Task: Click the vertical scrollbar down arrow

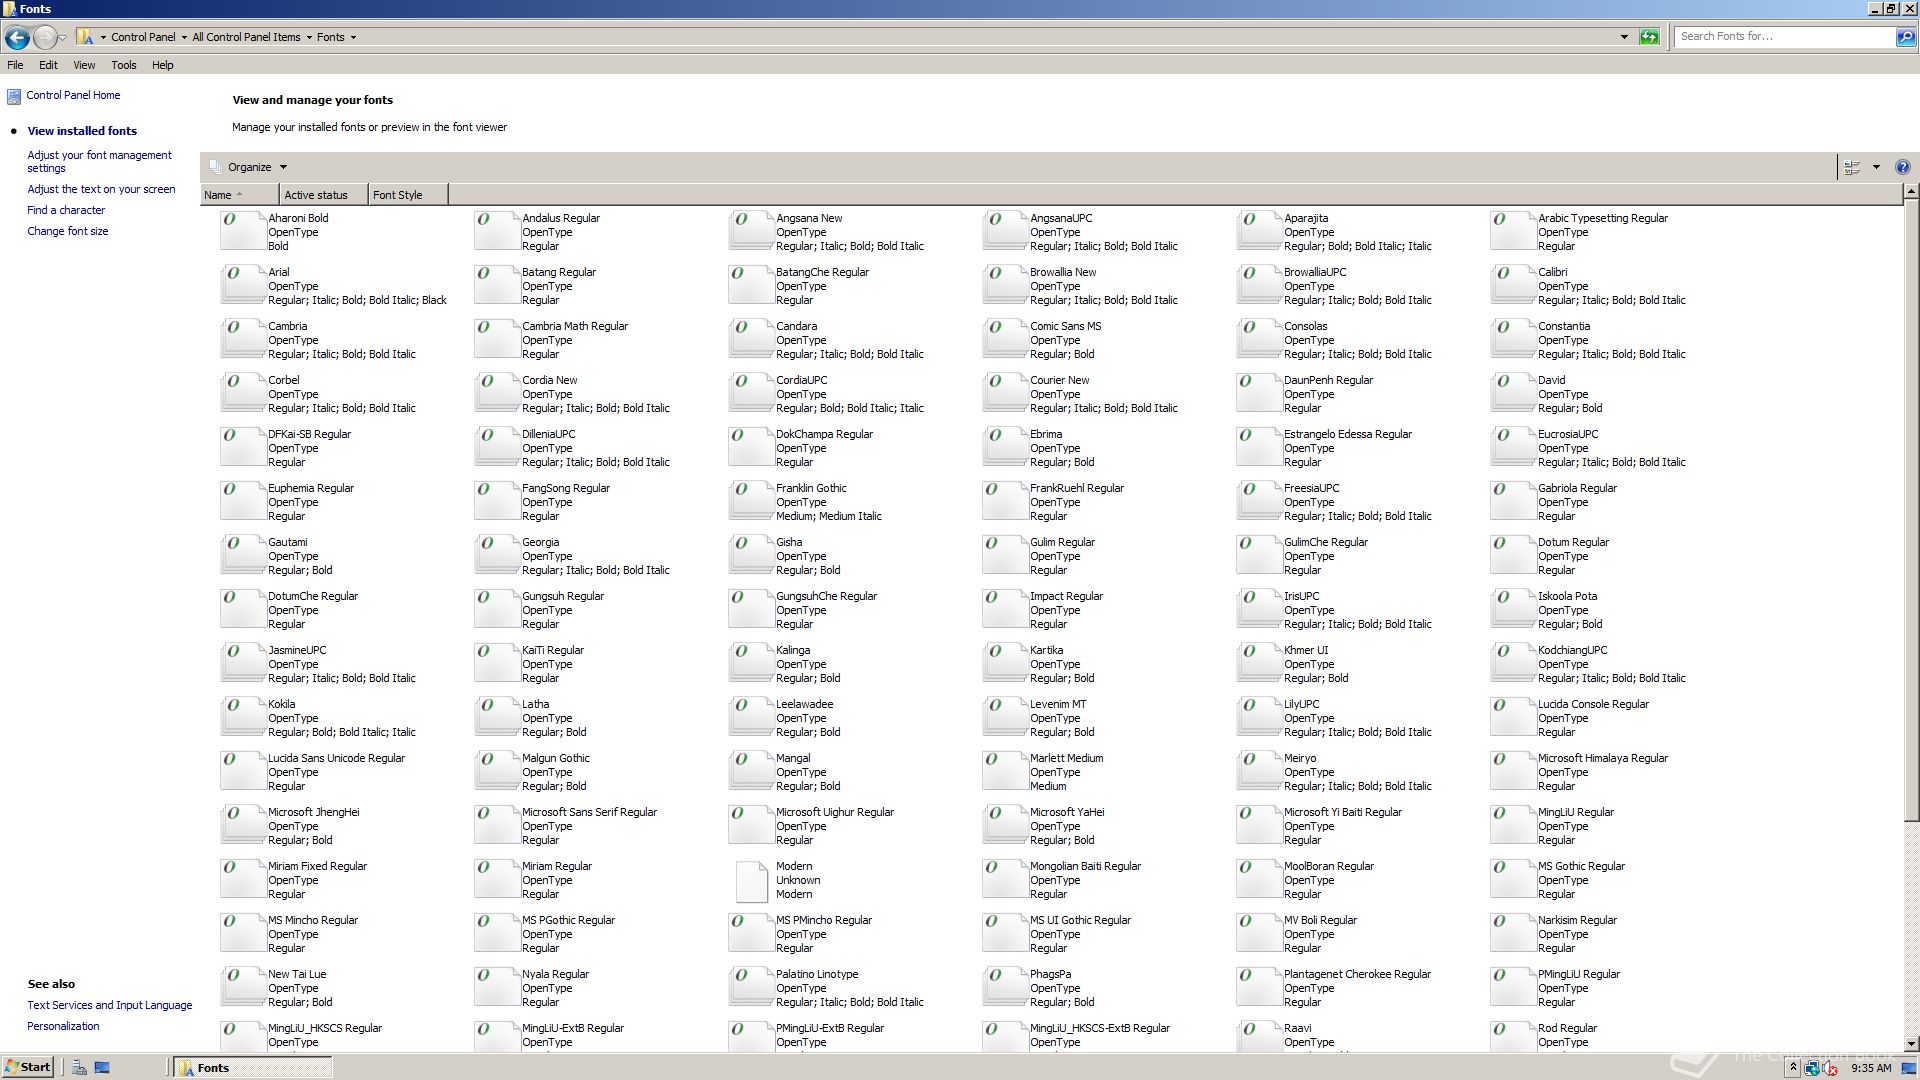Action: tap(1910, 1044)
